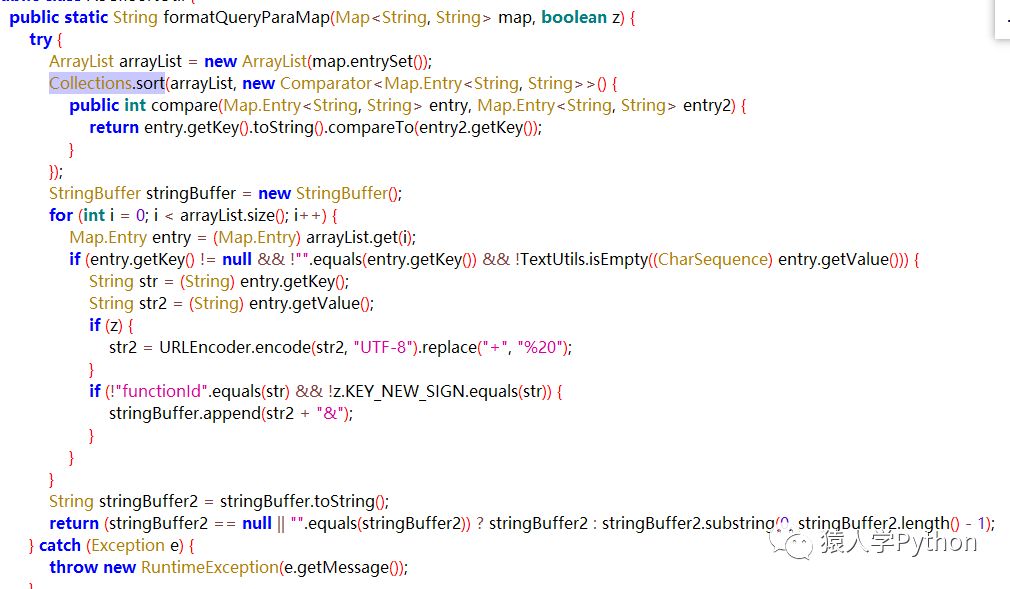Click the 'try' keyword
The height and width of the screenshot is (589, 1010).
pos(40,39)
